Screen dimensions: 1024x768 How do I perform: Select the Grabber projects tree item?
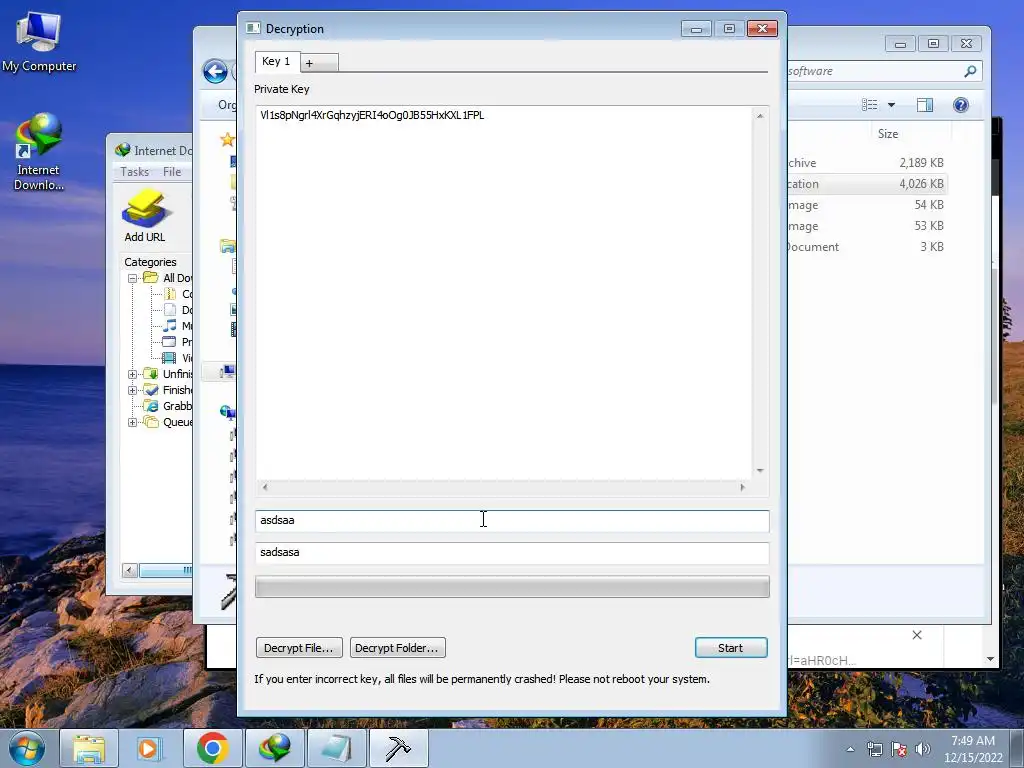(168, 406)
